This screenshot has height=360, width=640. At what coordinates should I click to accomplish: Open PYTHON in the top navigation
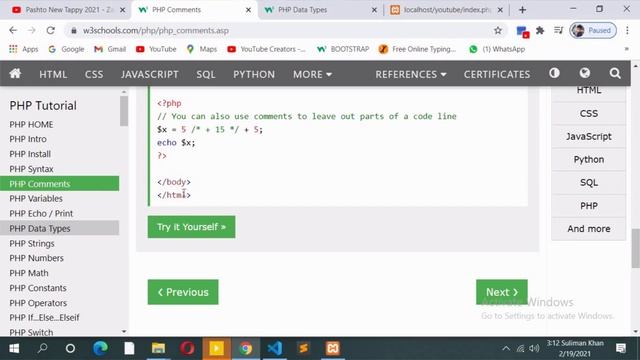click(x=254, y=74)
